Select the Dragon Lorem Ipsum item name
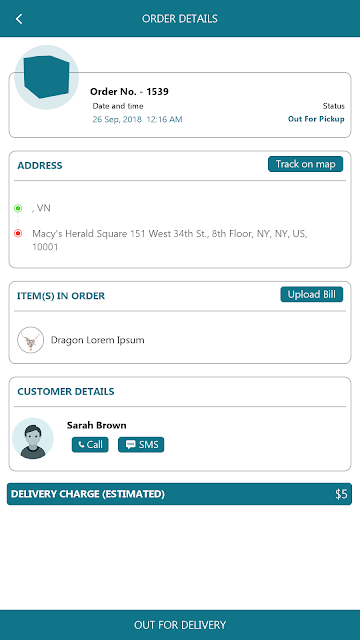Screen dimensions: 360x640 98,340
